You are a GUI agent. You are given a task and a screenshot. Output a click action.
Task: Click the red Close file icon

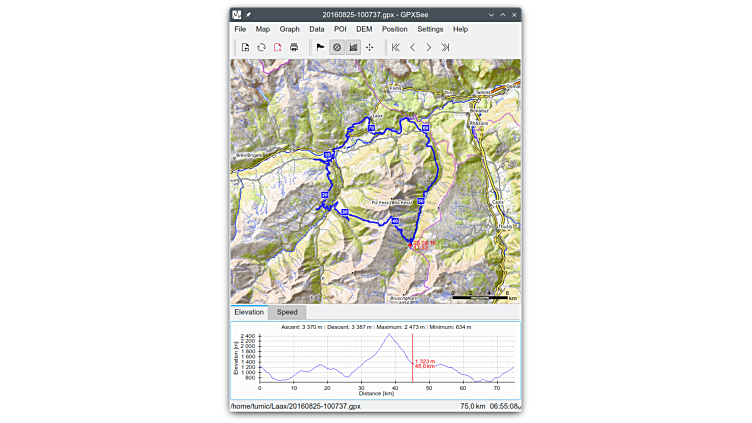click(x=277, y=47)
